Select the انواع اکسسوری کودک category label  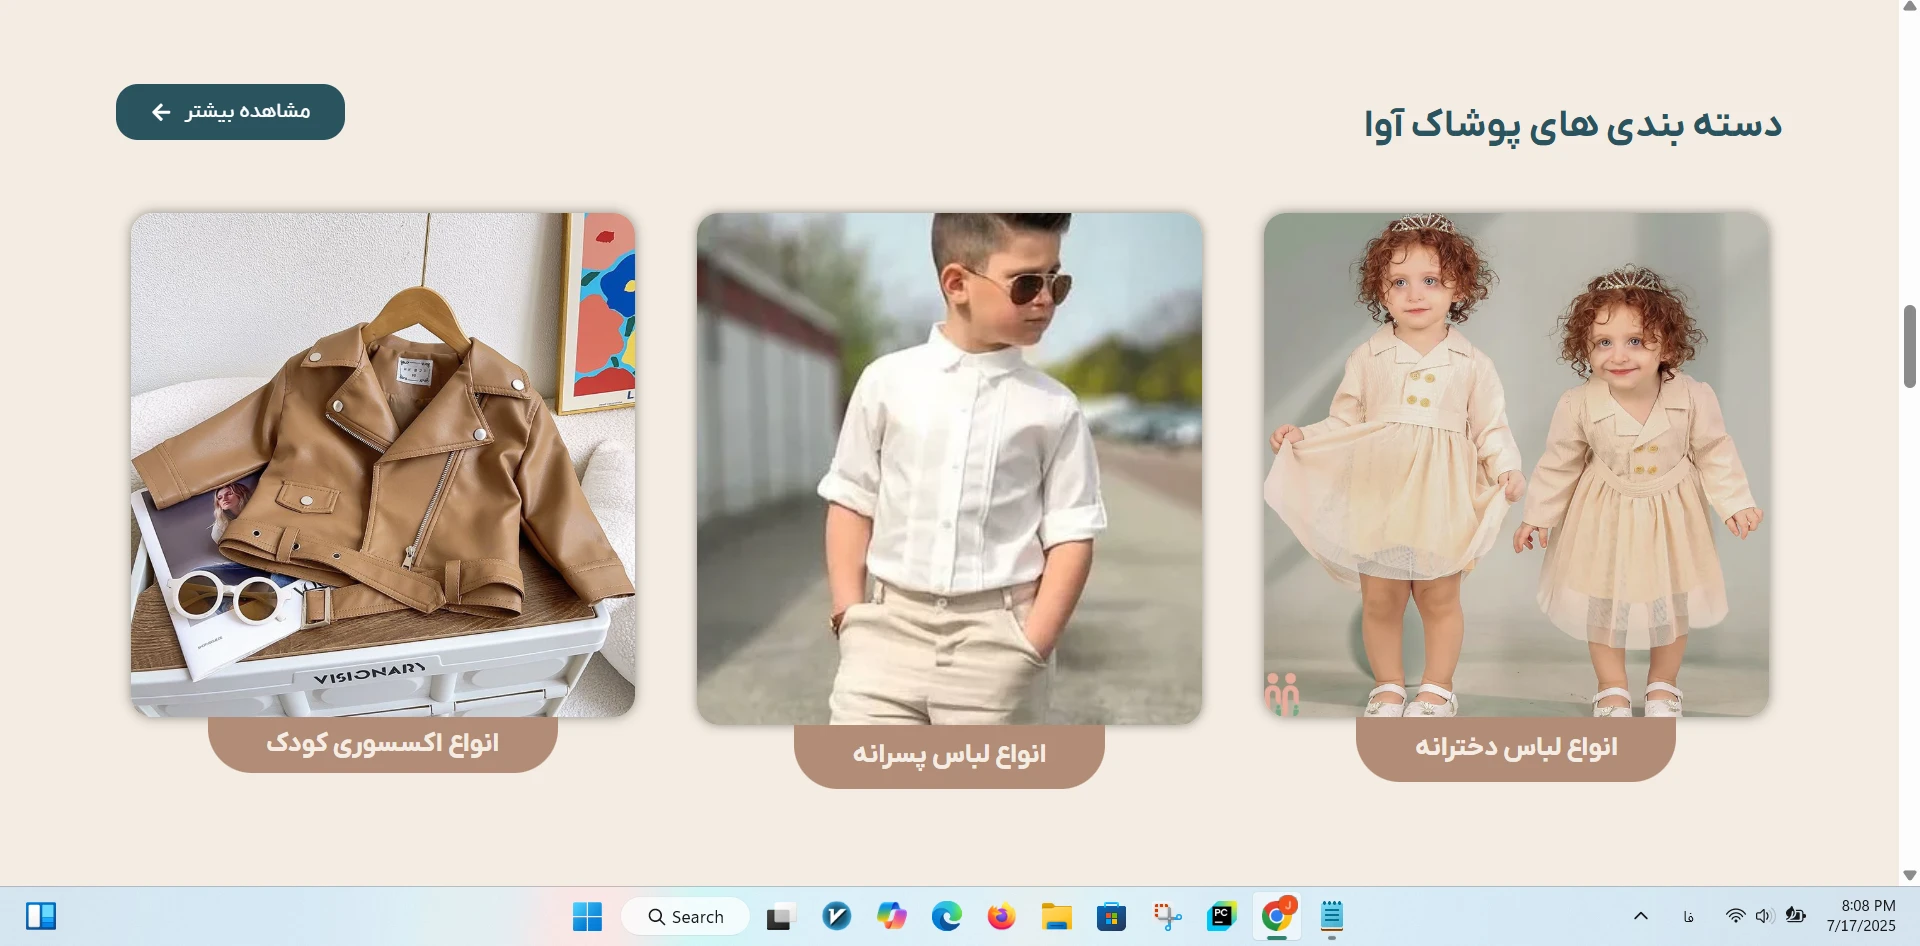coord(382,744)
